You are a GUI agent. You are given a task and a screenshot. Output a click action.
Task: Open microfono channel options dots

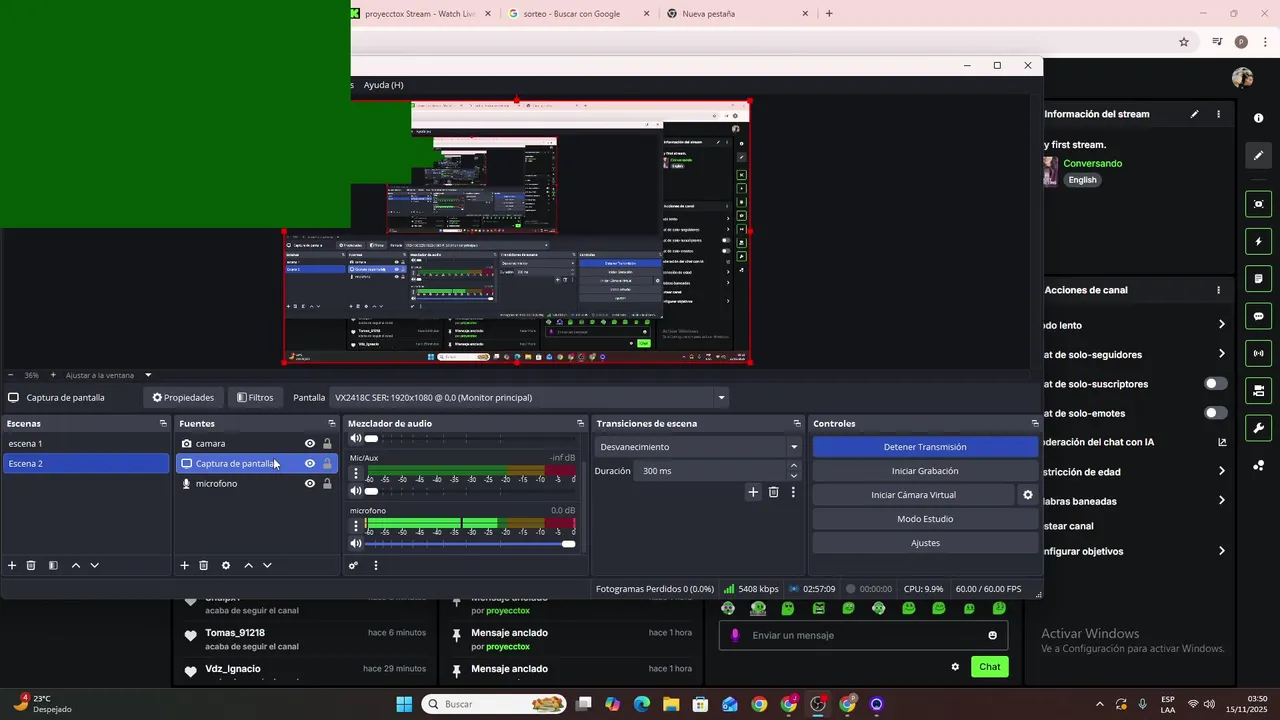tap(356, 526)
